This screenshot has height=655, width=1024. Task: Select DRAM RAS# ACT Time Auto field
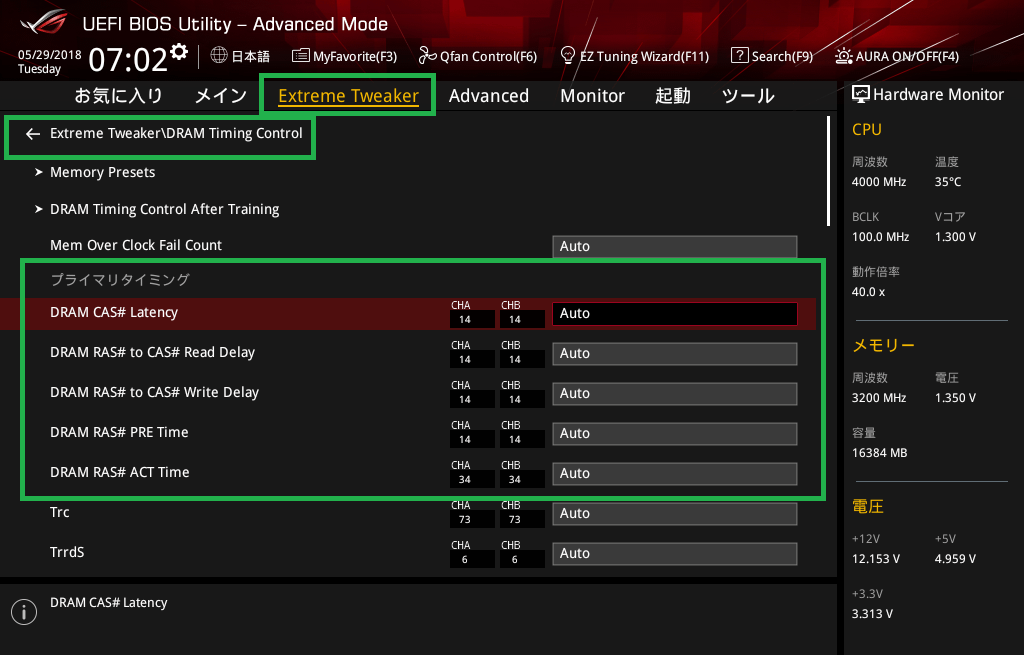pyautogui.click(x=675, y=473)
